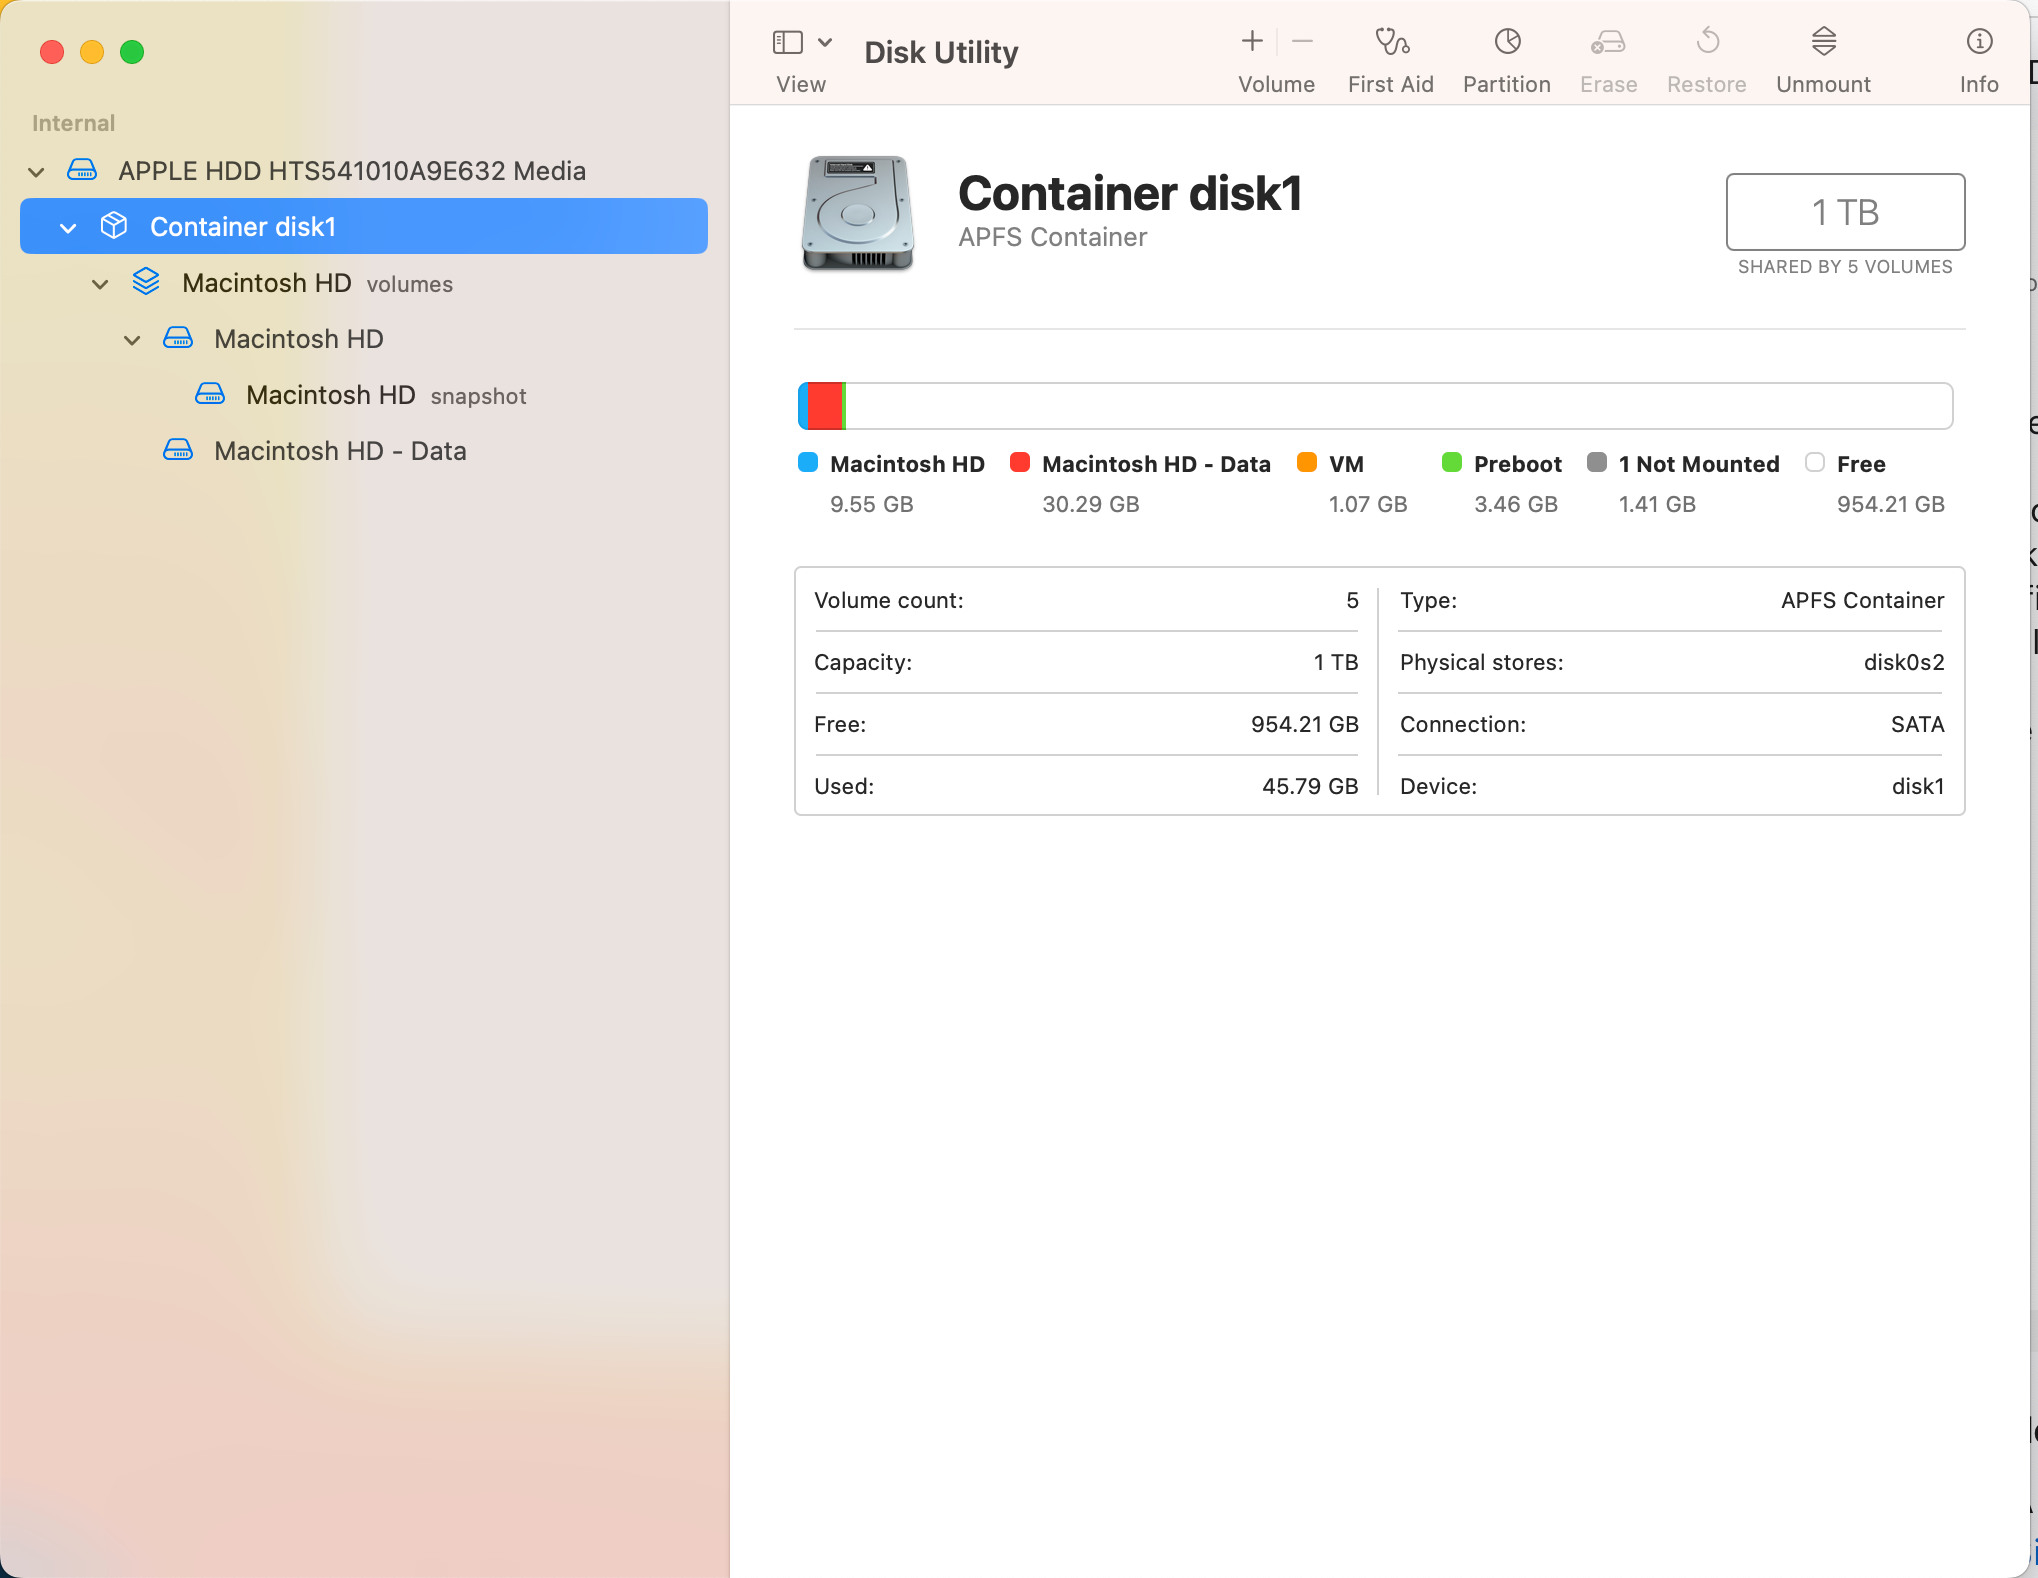Click the Container disk1 heading
This screenshot has height=1578, width=2038.
coord(1130,194)
